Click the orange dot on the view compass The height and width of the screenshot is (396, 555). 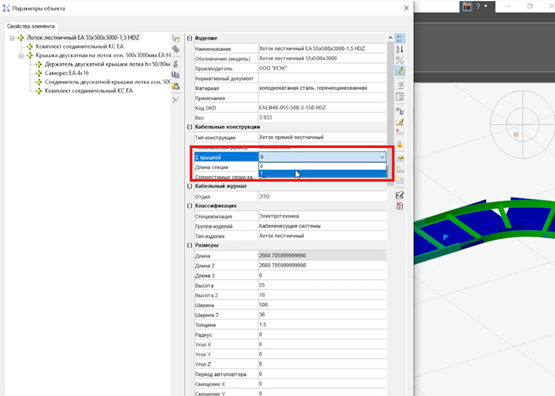(516, 134)
